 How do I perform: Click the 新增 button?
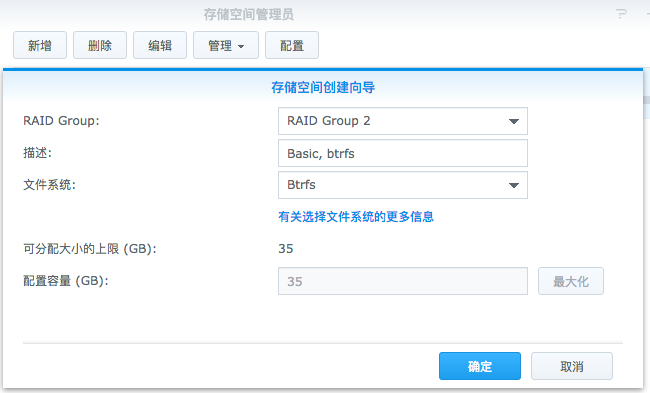pyautogui.click(x=40, y=45)
